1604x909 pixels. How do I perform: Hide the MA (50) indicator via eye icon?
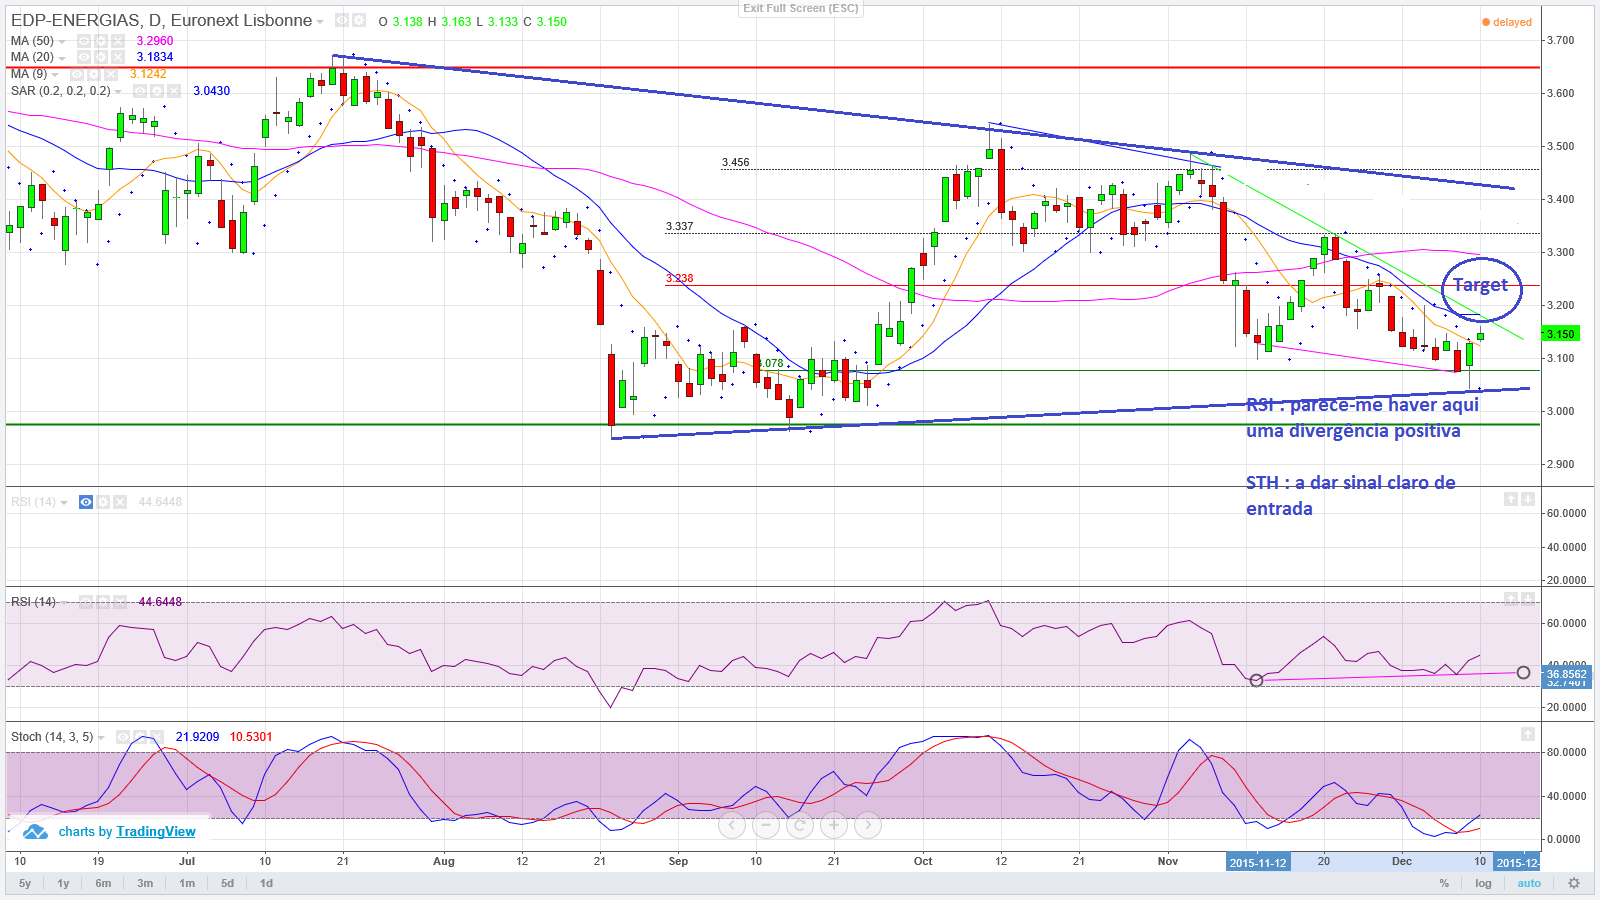pos(84,41)
